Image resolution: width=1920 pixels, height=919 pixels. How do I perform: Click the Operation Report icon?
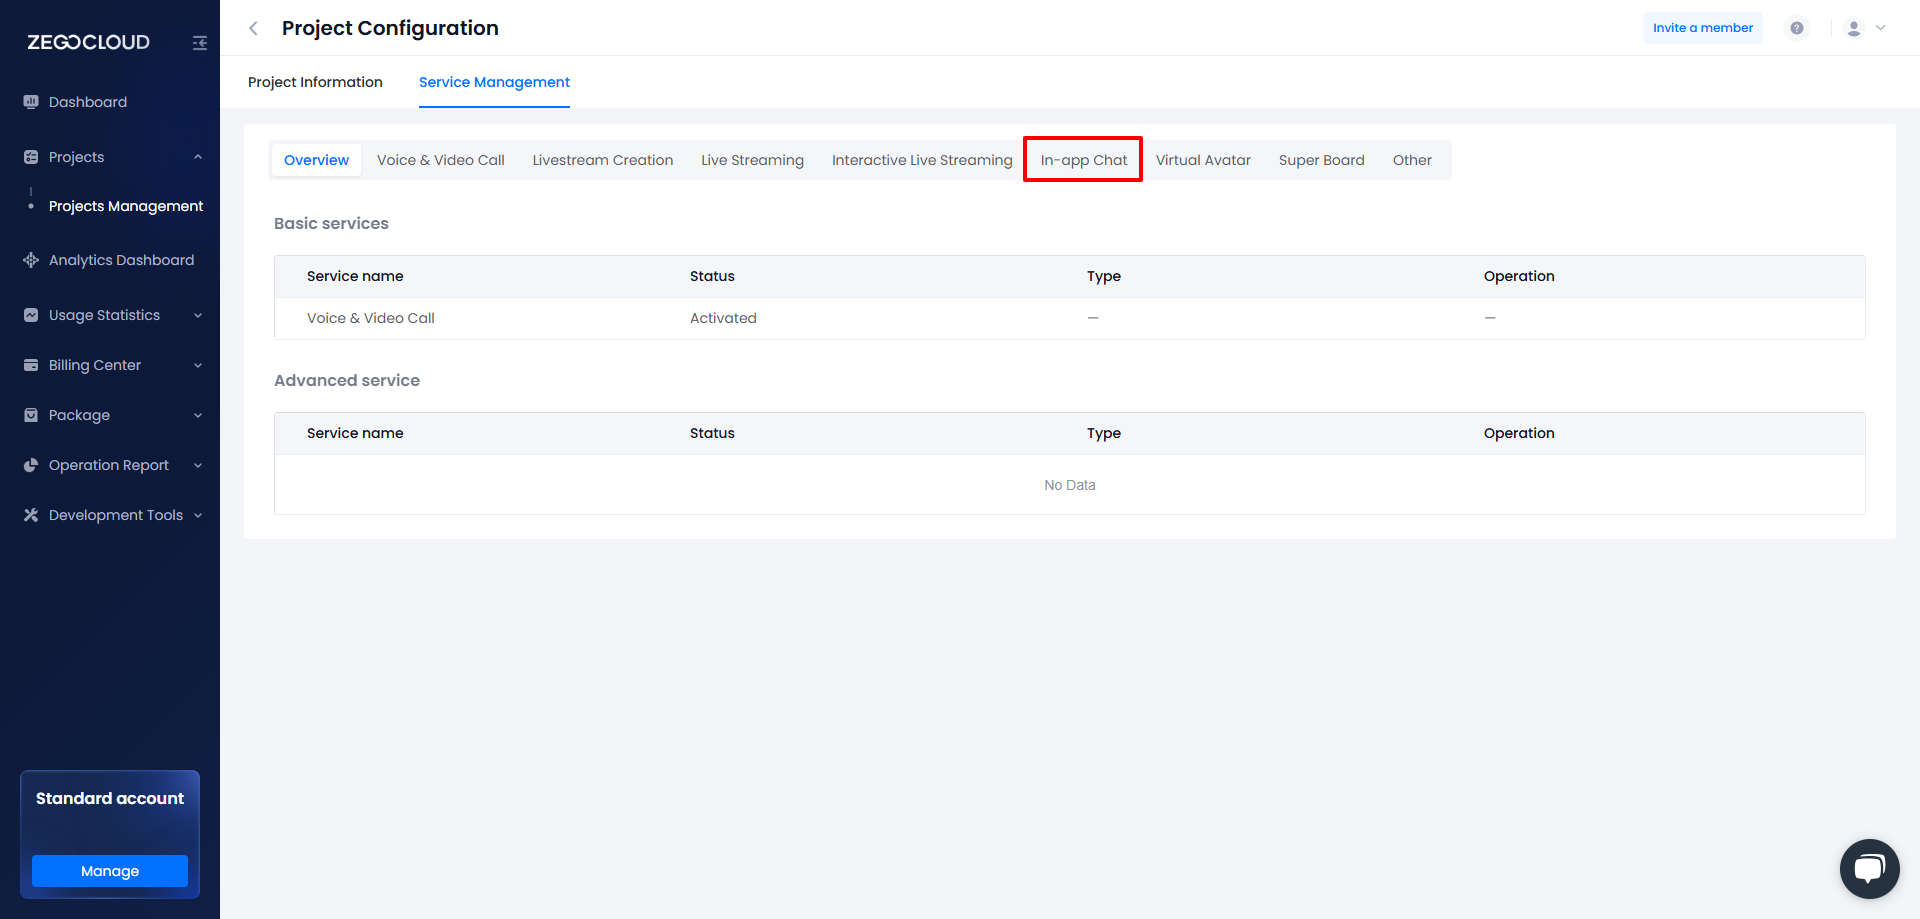pyautogui.click(x=31, y=465)
